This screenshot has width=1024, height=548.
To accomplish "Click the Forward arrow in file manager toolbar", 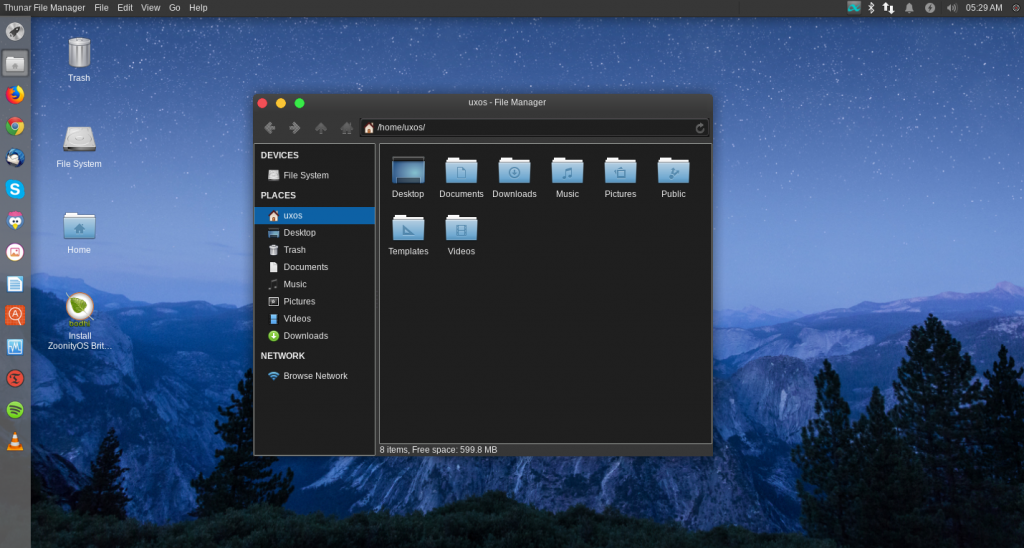I will 295,128.
